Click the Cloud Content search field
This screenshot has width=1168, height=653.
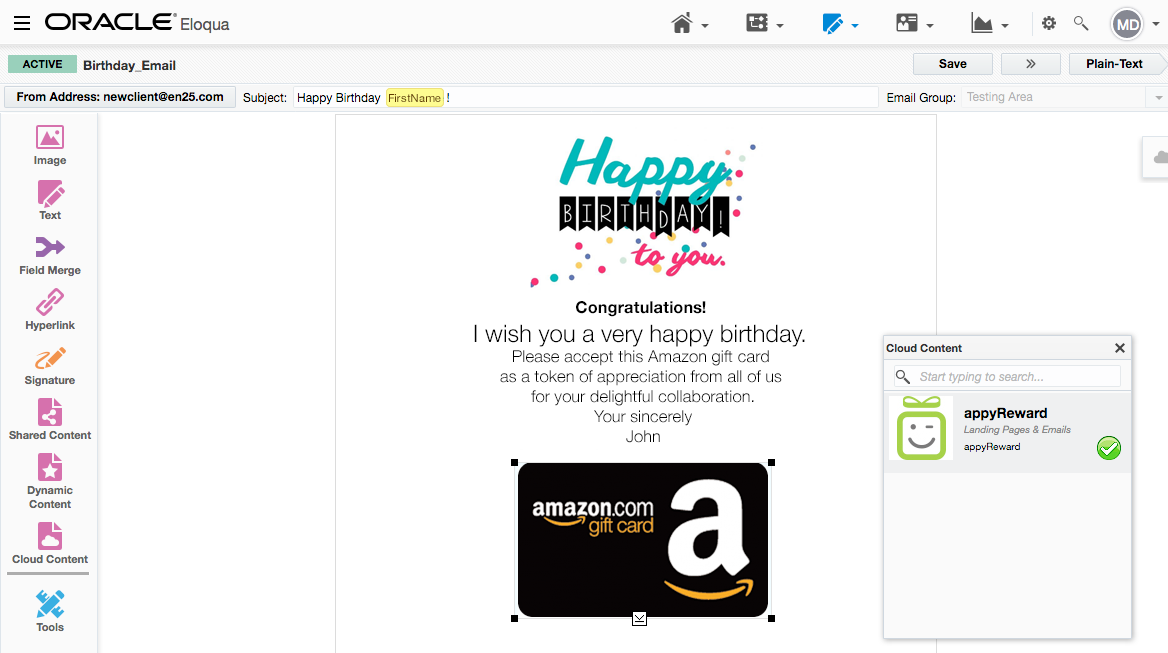[1007, 377]
